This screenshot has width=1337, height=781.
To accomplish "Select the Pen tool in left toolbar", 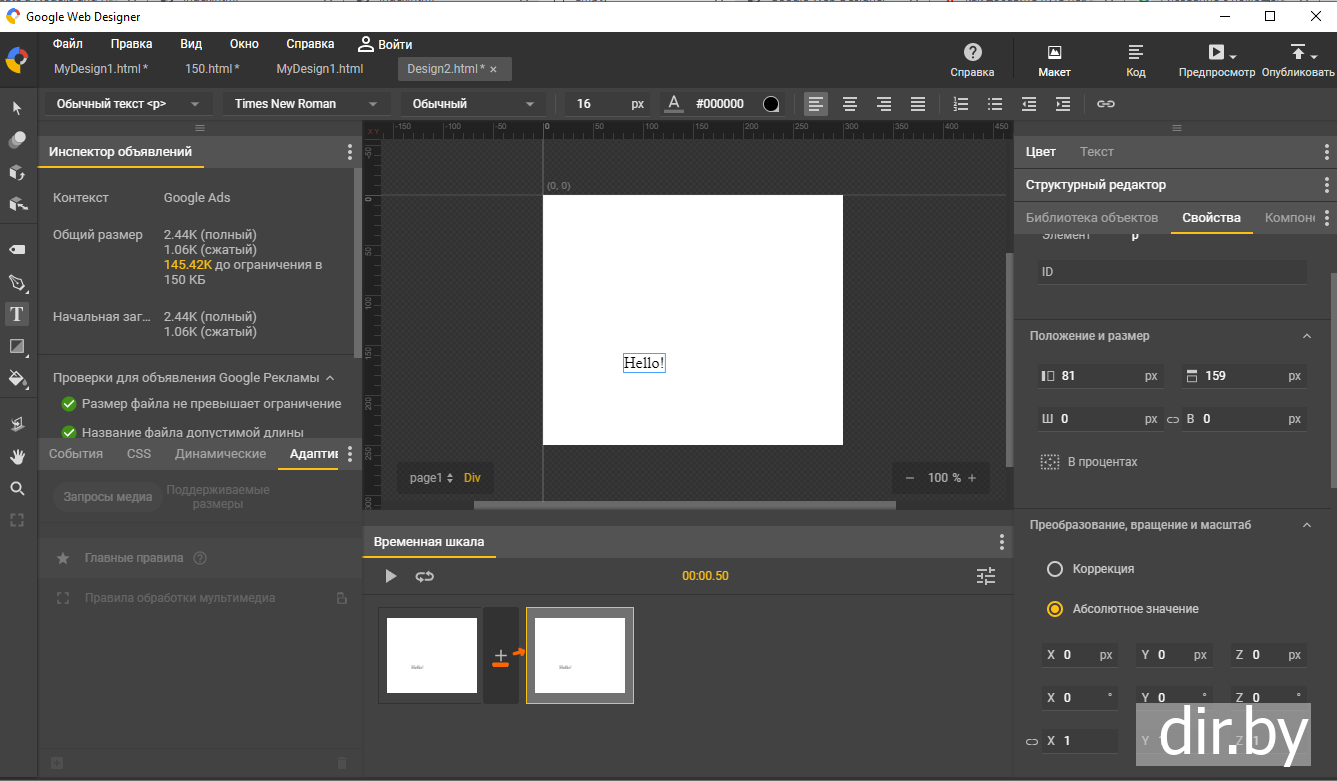I will pos(17,282).
